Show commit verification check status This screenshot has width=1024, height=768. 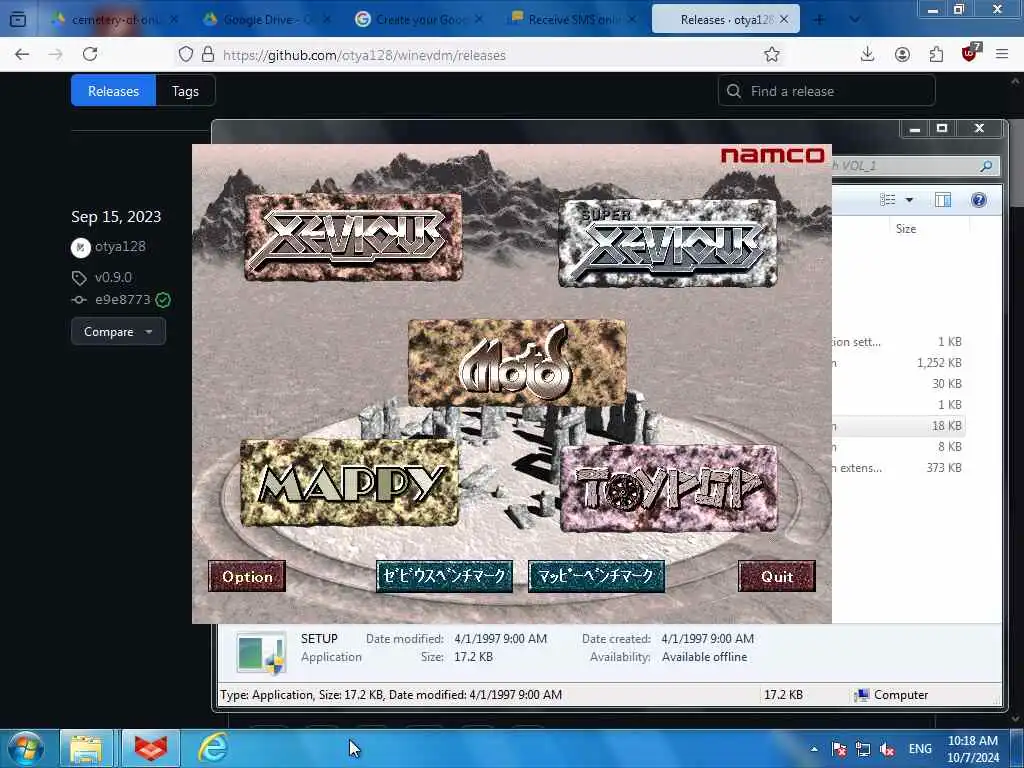coord(163,300)
